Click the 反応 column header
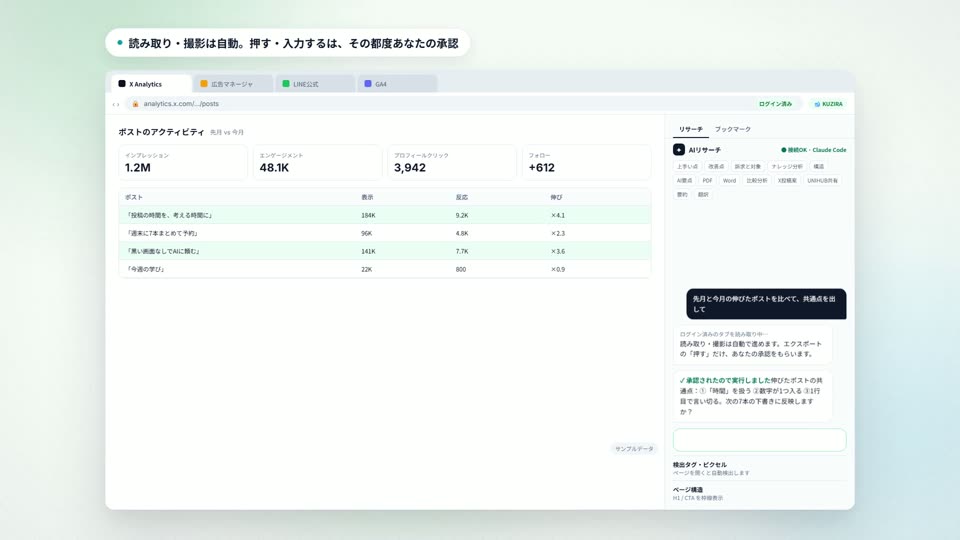Screen dimensions: 960x540 pyautogui.click(x=462, y=197)
